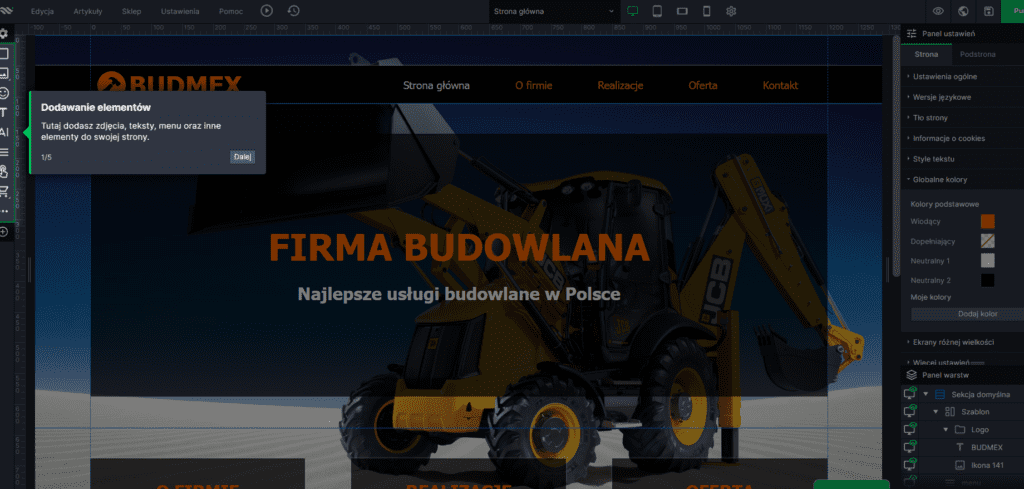
Task: Toggle visibility of Logo layer
Action: point(910,429)
